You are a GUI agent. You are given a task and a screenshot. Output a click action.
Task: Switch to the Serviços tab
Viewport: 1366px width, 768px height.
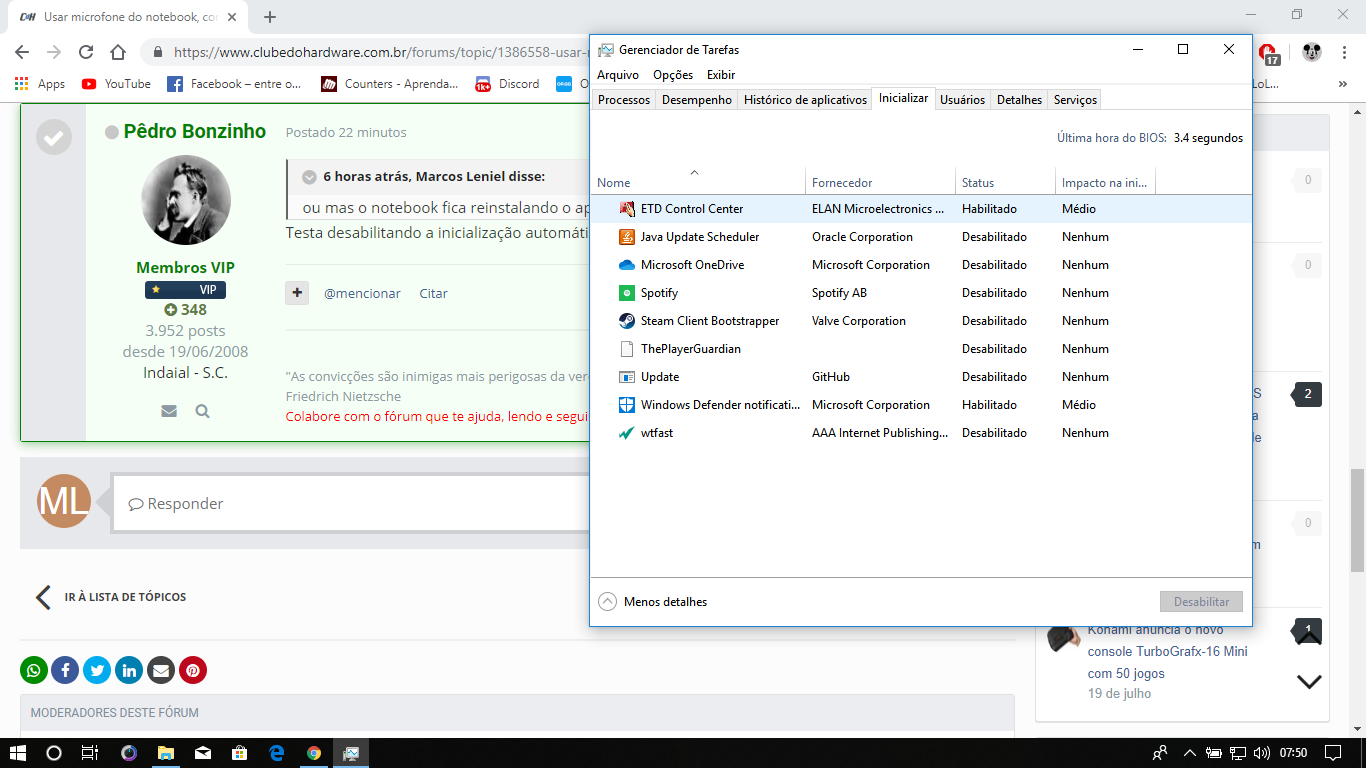pos(1075,100)
